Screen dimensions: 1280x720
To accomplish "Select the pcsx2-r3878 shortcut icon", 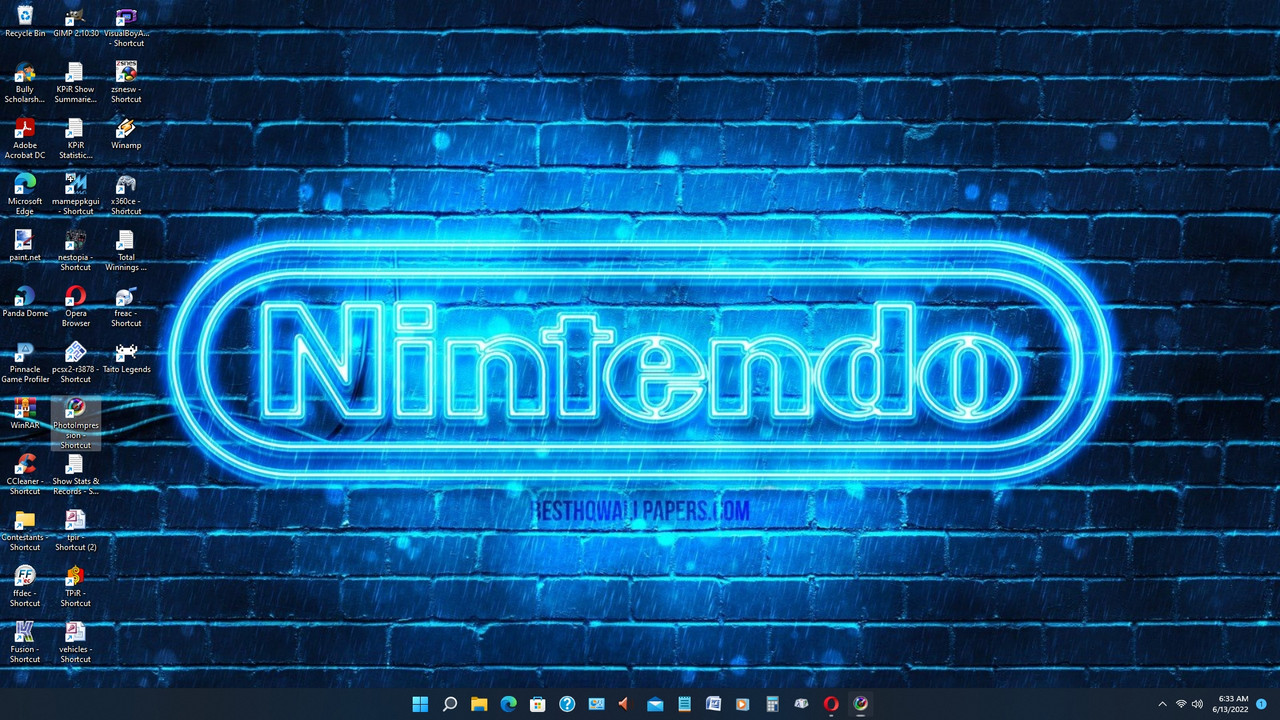I will tap(76, 362).
